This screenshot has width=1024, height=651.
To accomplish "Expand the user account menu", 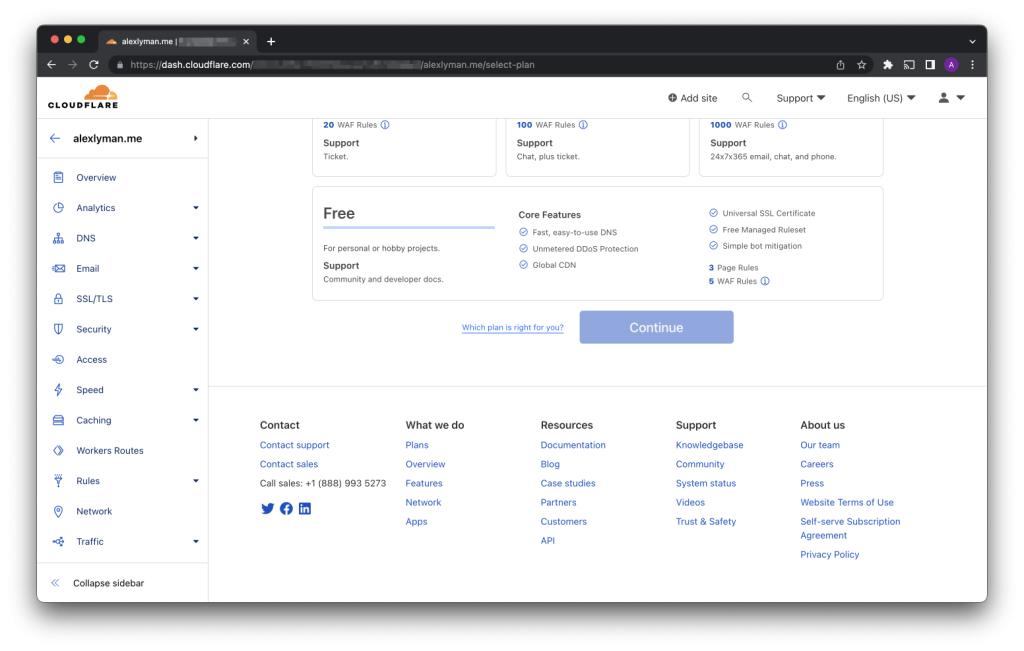I will [951, 98].
